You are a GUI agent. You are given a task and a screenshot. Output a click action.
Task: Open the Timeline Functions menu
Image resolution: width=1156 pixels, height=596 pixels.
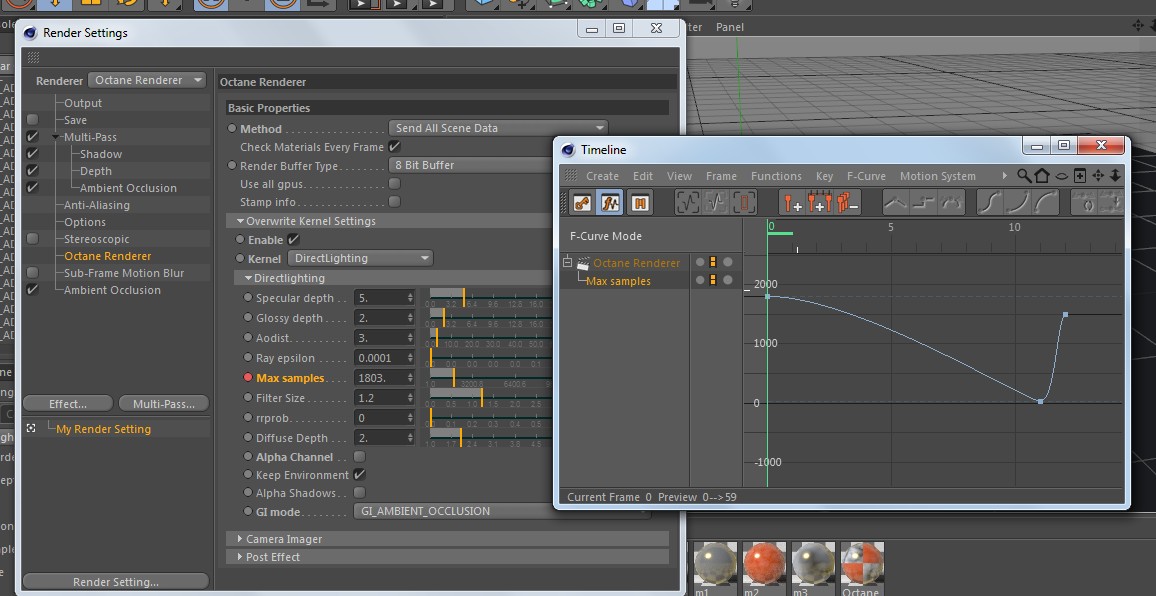(776, 176)
